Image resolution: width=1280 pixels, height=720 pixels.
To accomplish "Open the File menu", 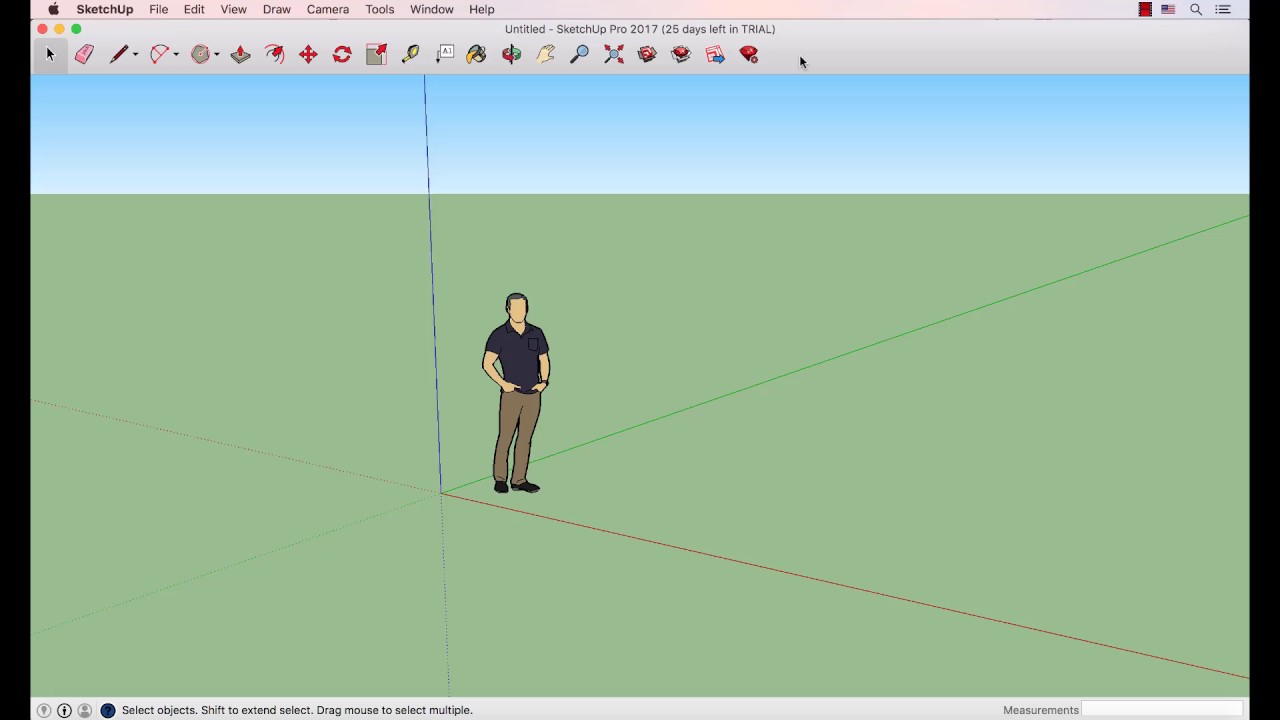I will (x=159, y=9).
